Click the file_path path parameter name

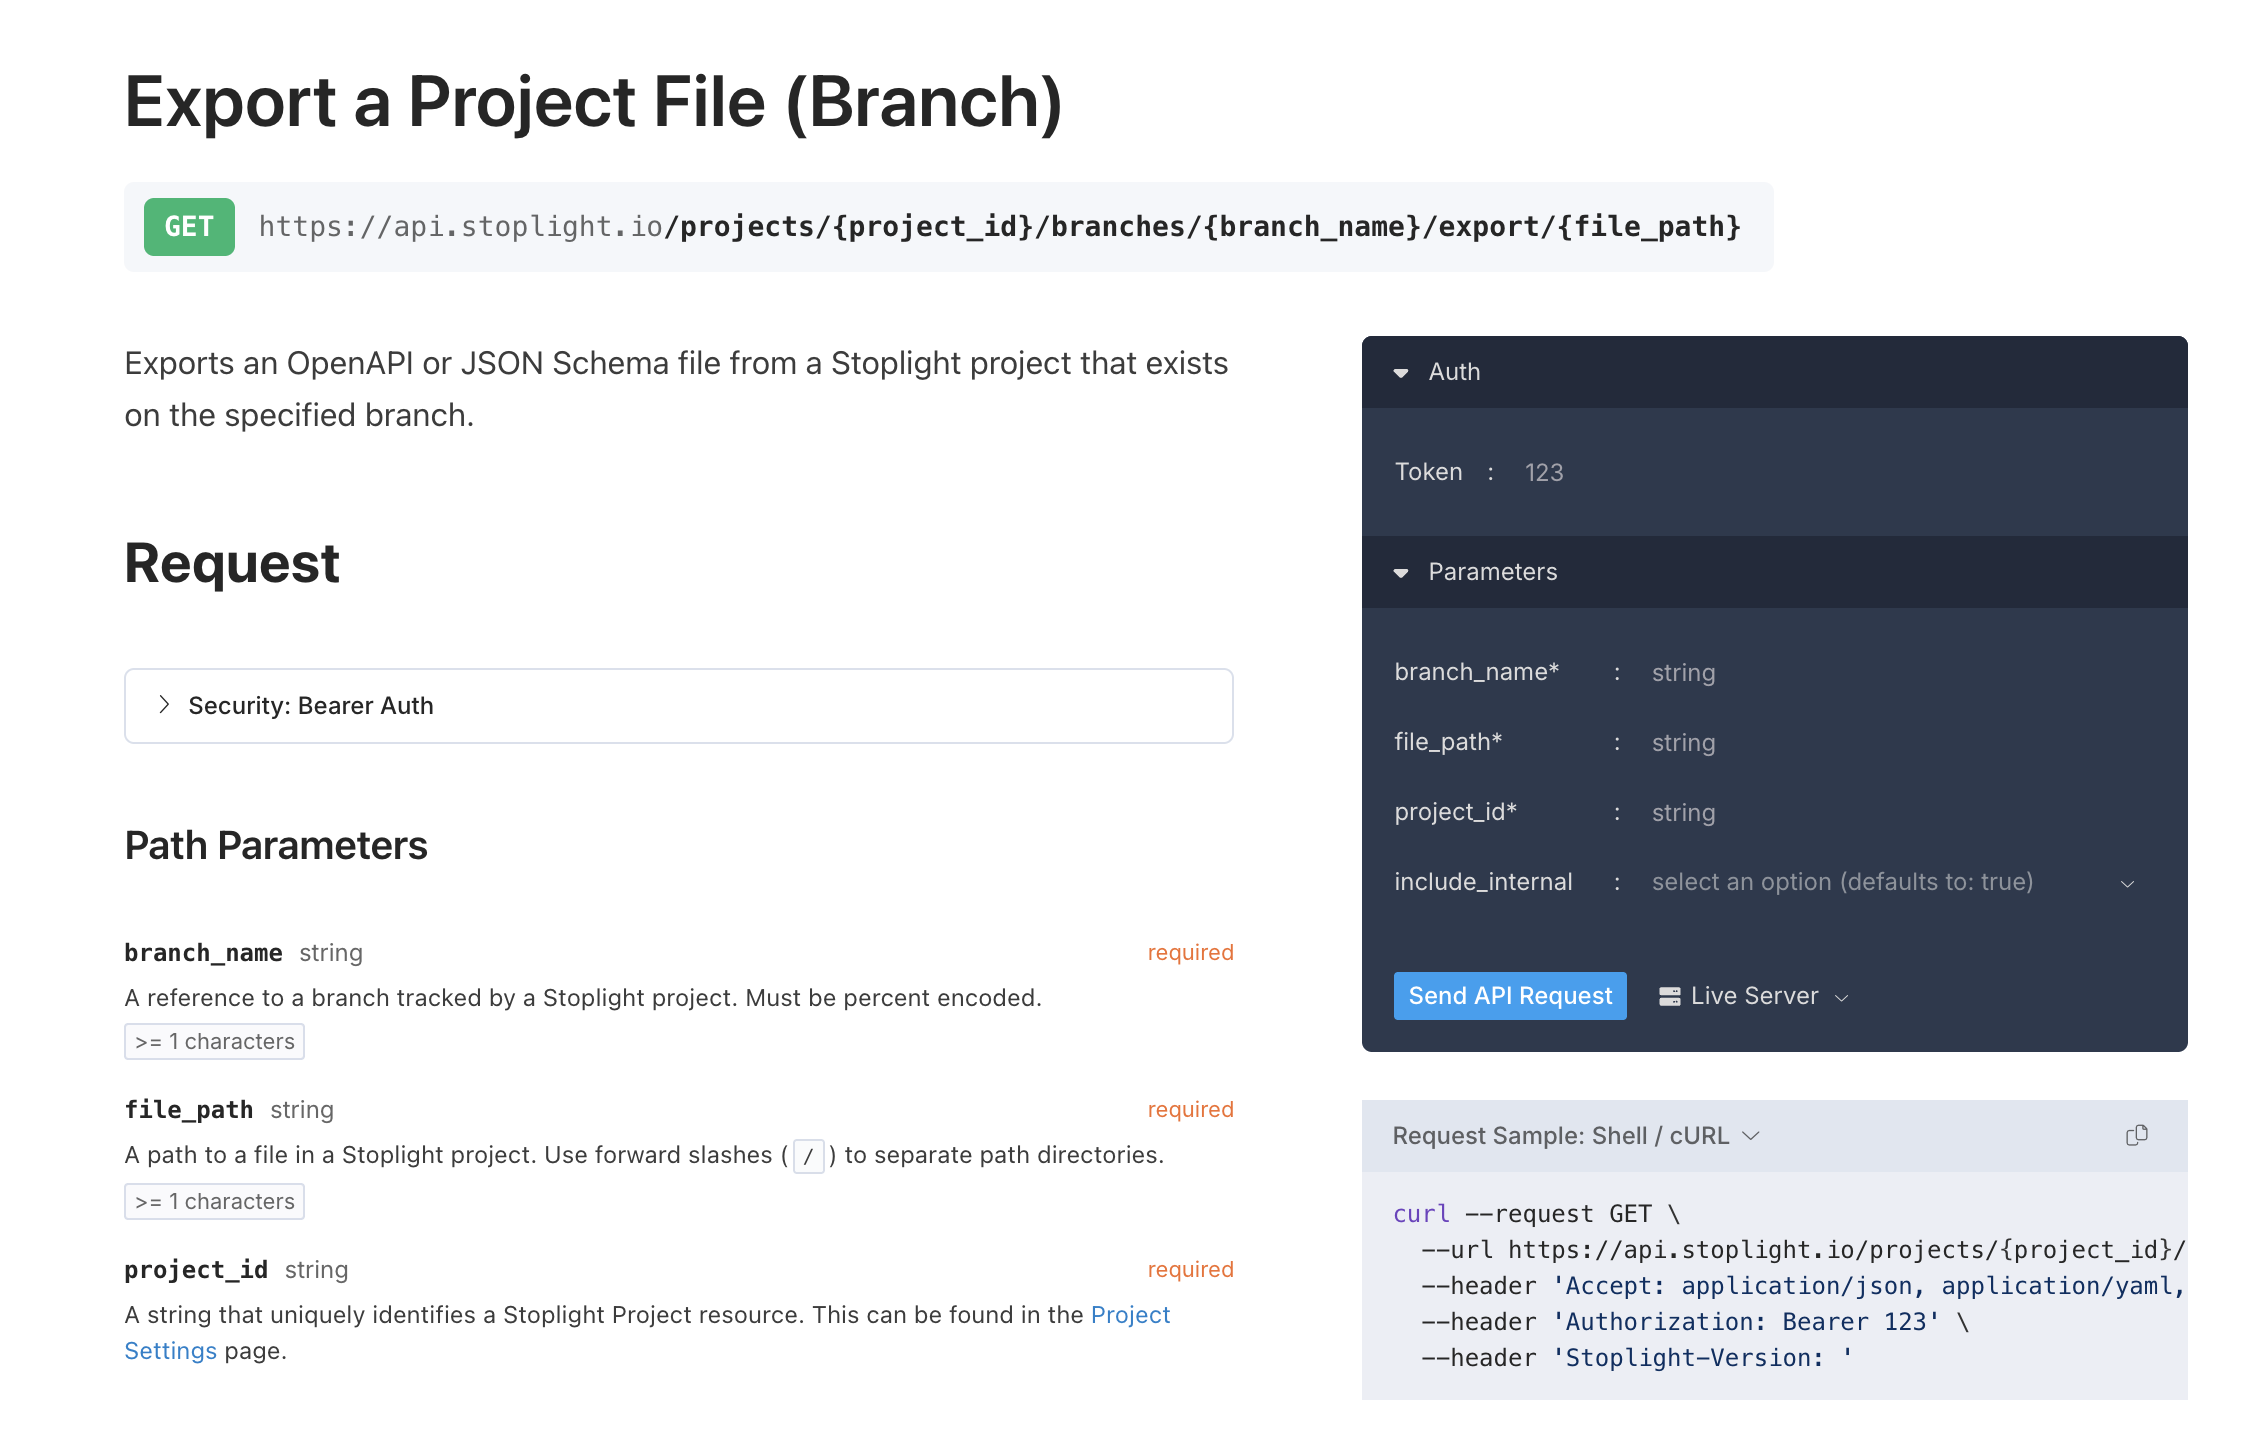[189, 1110]
